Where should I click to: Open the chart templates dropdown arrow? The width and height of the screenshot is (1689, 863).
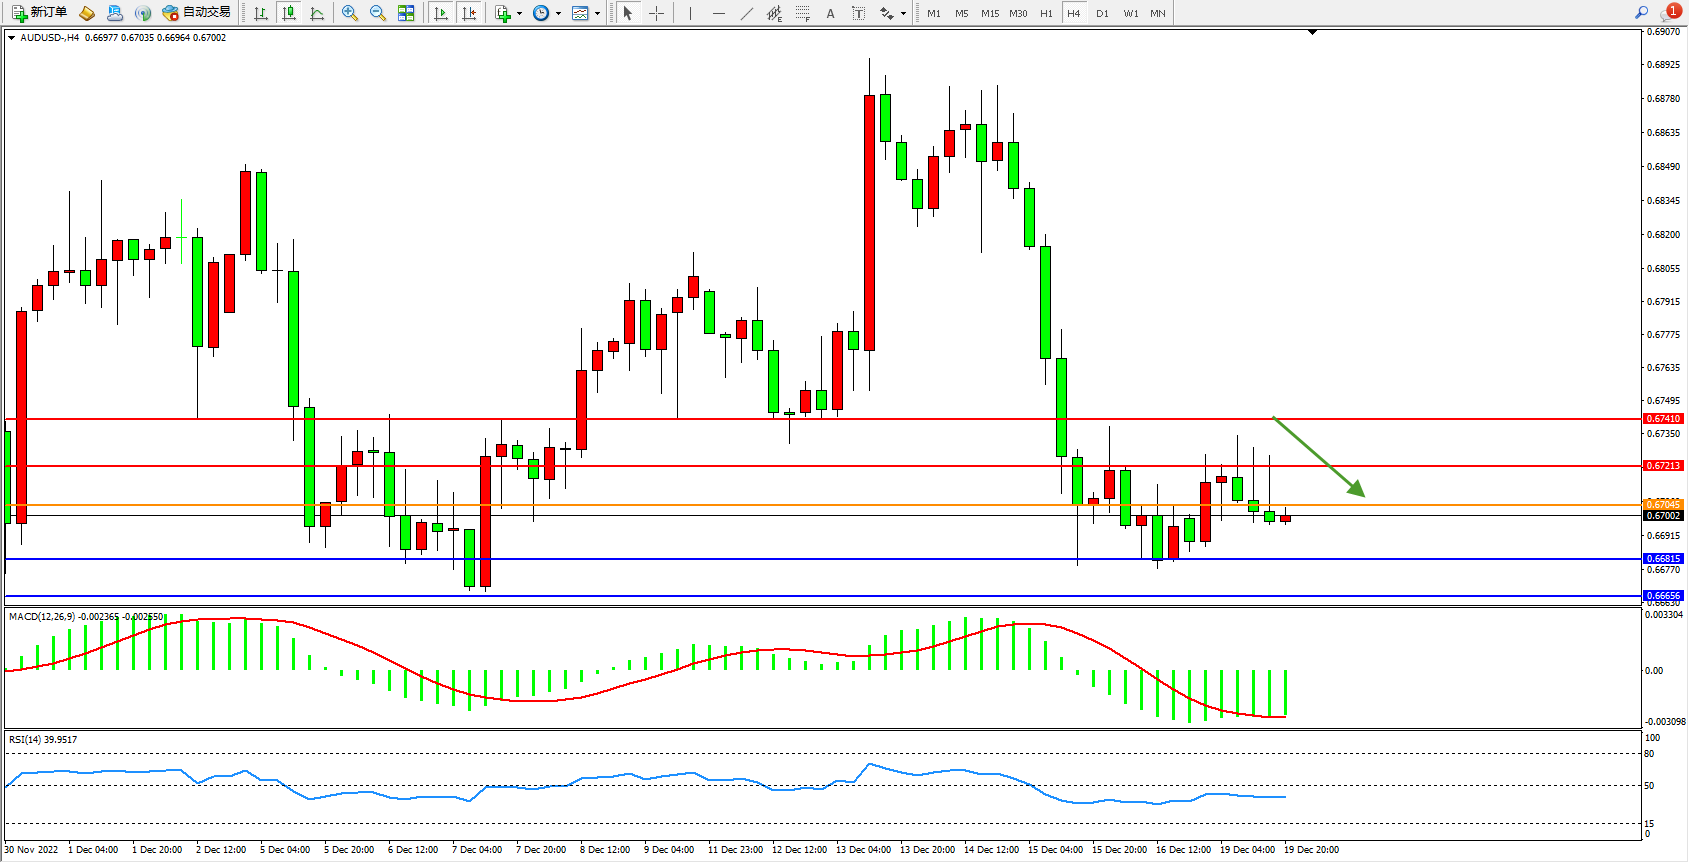tap(597, 14)
